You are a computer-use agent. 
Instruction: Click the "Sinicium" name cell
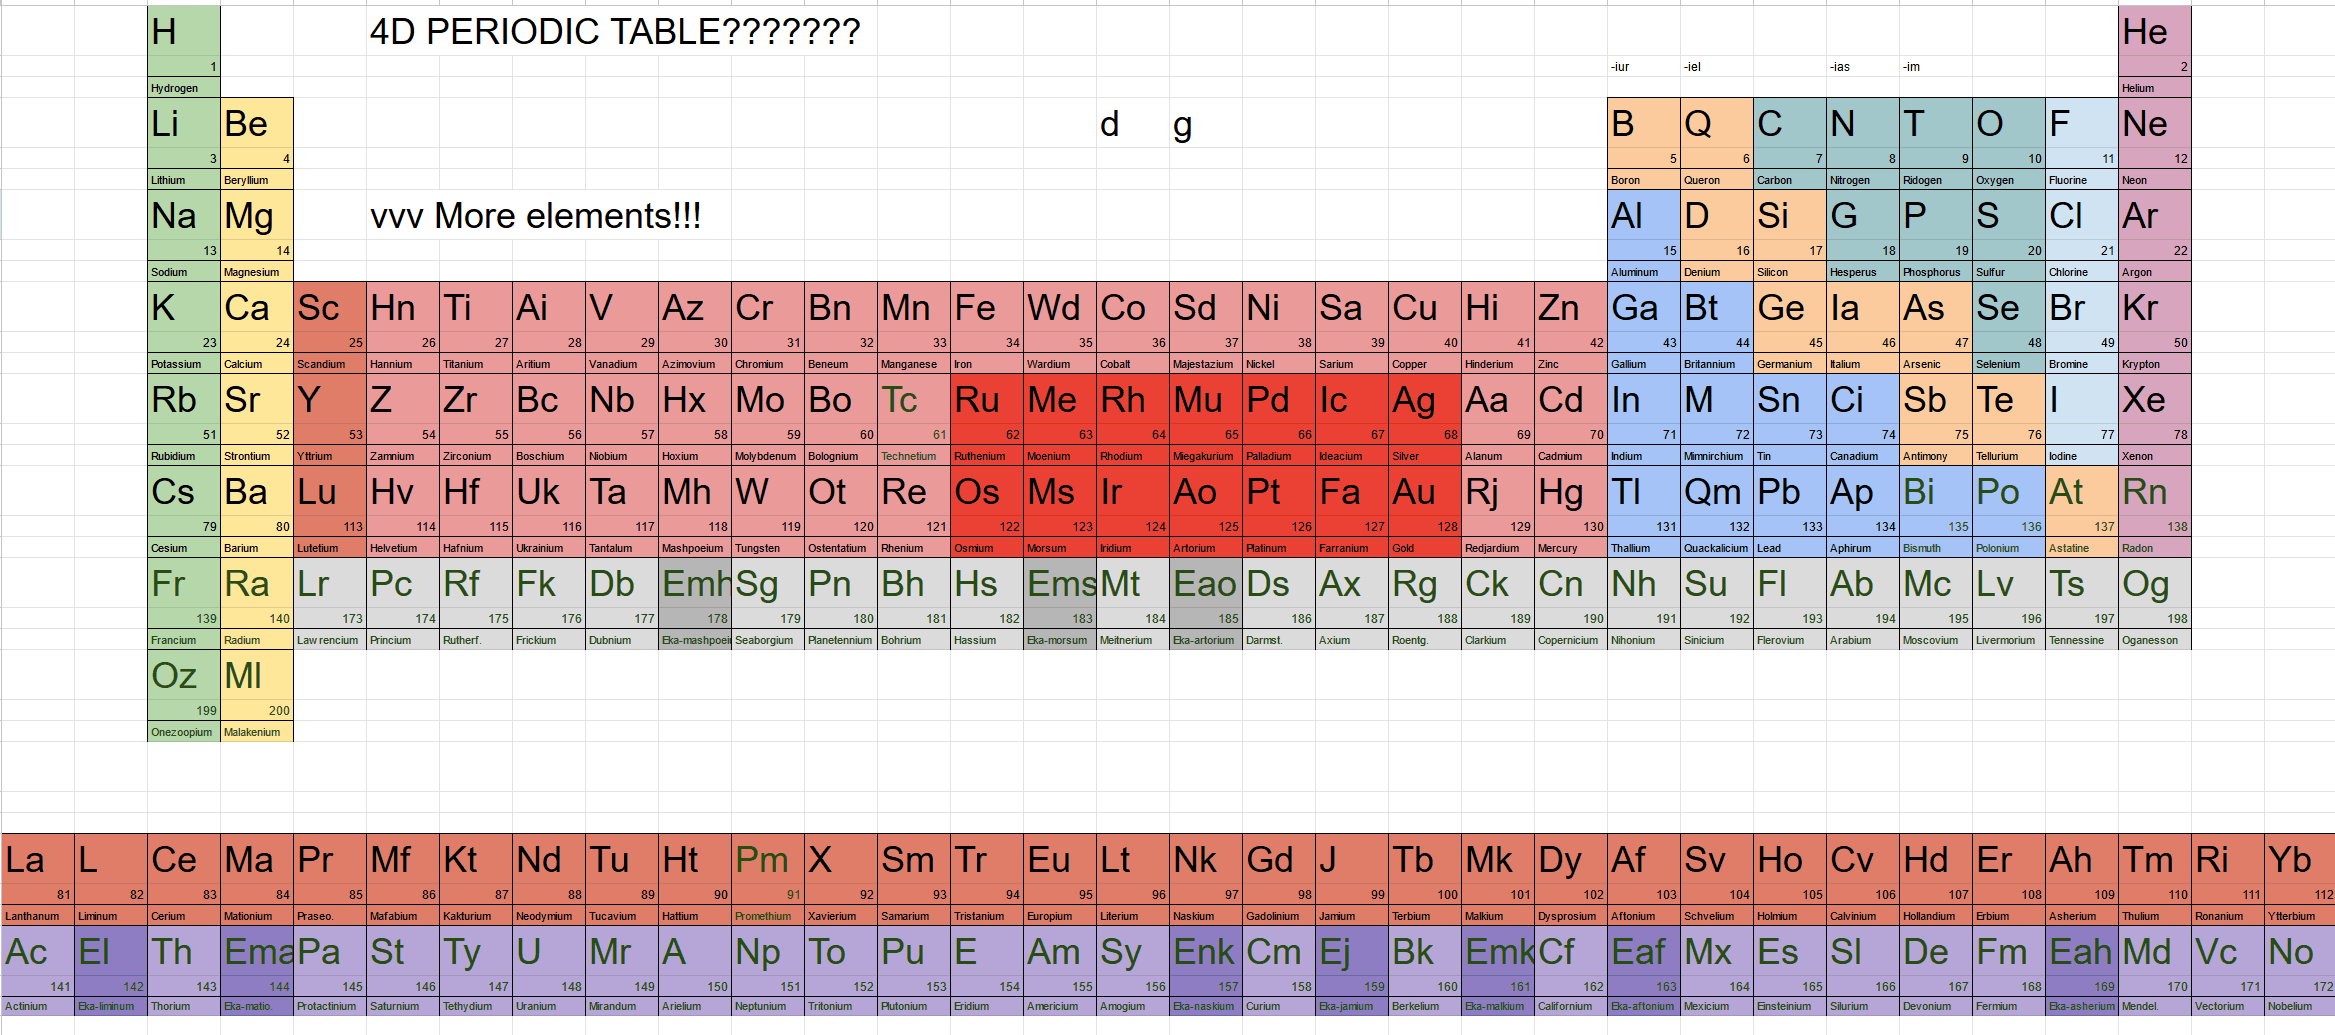(x=1717, y=640)
